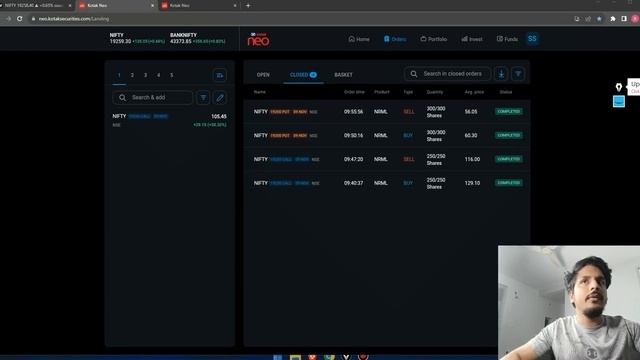The width and height of the screenshot is (640, 360).
Task: Click the BUY label of the 129.10 order
Action: (408, 183)
